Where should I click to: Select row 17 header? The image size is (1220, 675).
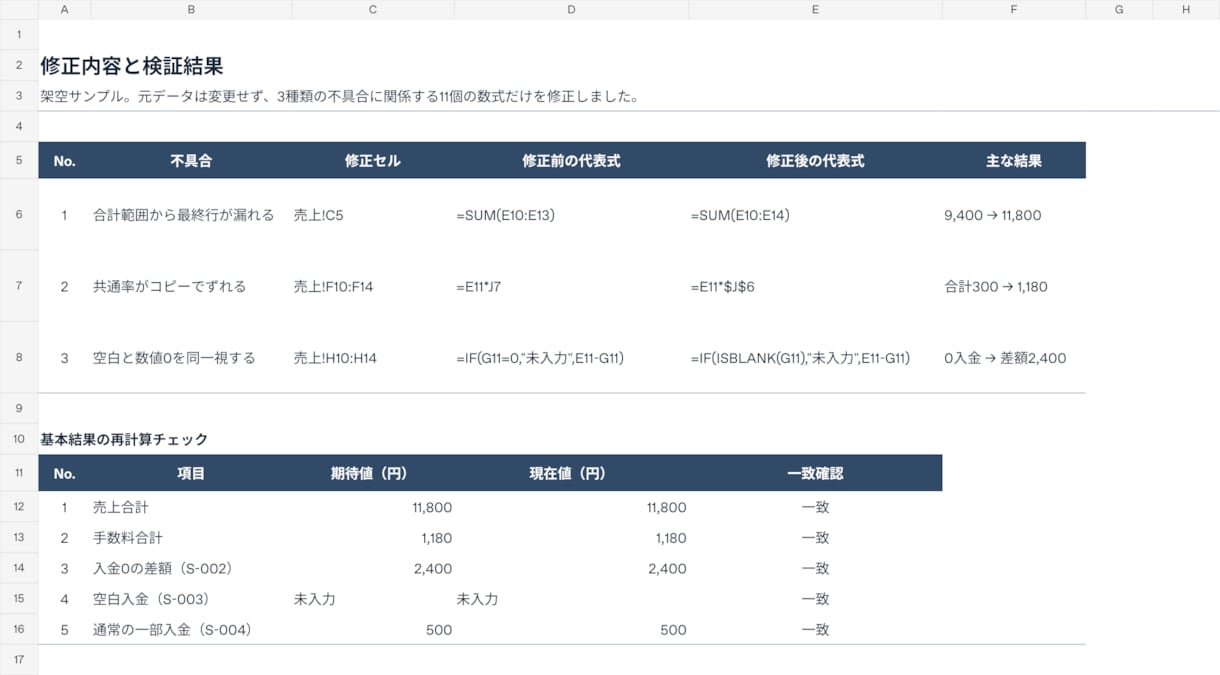[x=19, y=660]
